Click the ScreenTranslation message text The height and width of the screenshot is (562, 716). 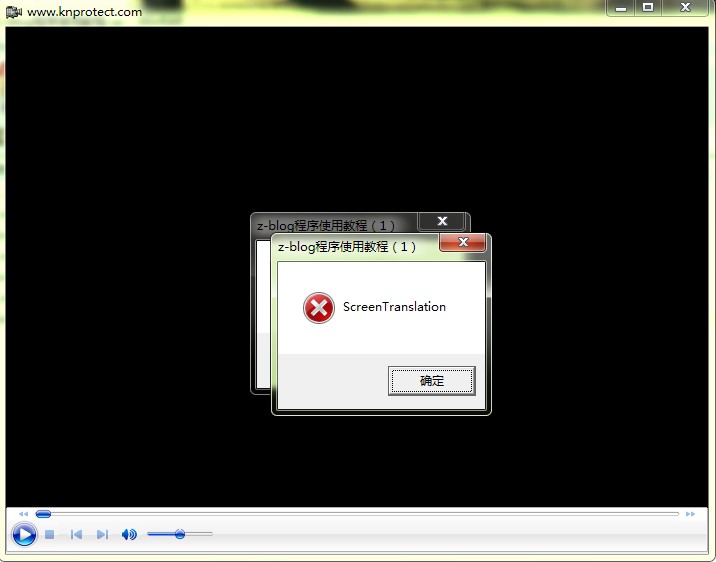[394, 307]
